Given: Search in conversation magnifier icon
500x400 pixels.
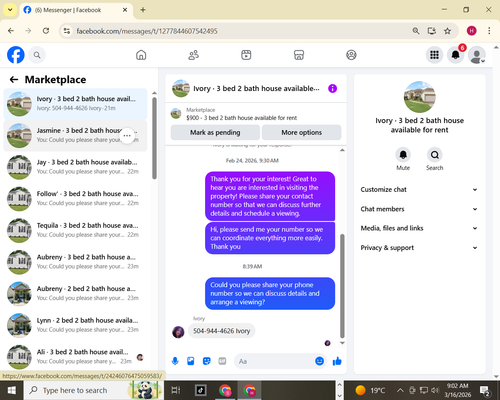Looking at the screenshot, I should tap(435, 155).
